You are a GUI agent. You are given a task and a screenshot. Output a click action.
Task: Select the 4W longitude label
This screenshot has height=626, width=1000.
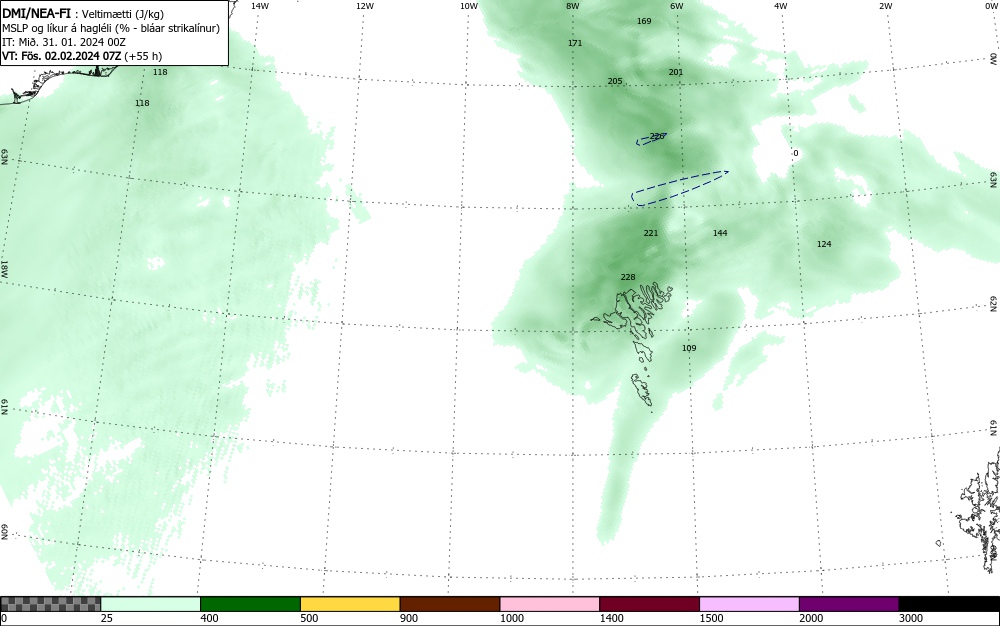[781, 6]
